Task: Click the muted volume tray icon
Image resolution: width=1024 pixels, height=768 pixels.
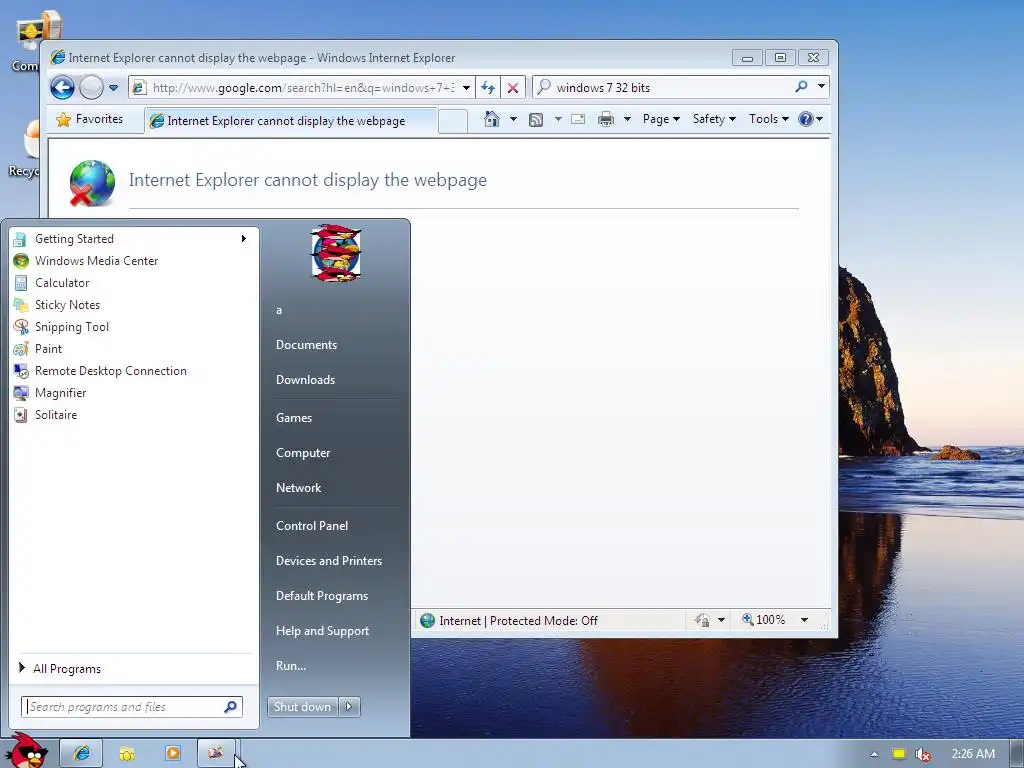Action: (x=923, y=754)
